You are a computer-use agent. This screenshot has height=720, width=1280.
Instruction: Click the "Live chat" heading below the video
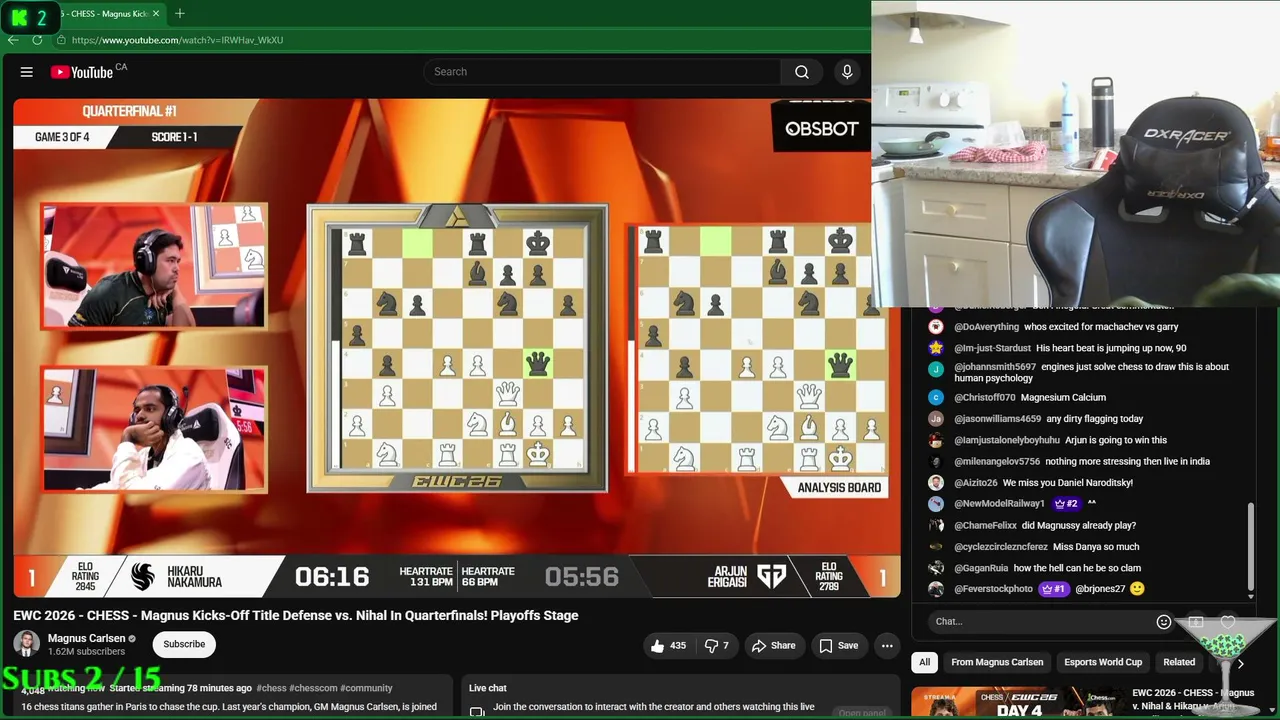(x=488, y=688)
